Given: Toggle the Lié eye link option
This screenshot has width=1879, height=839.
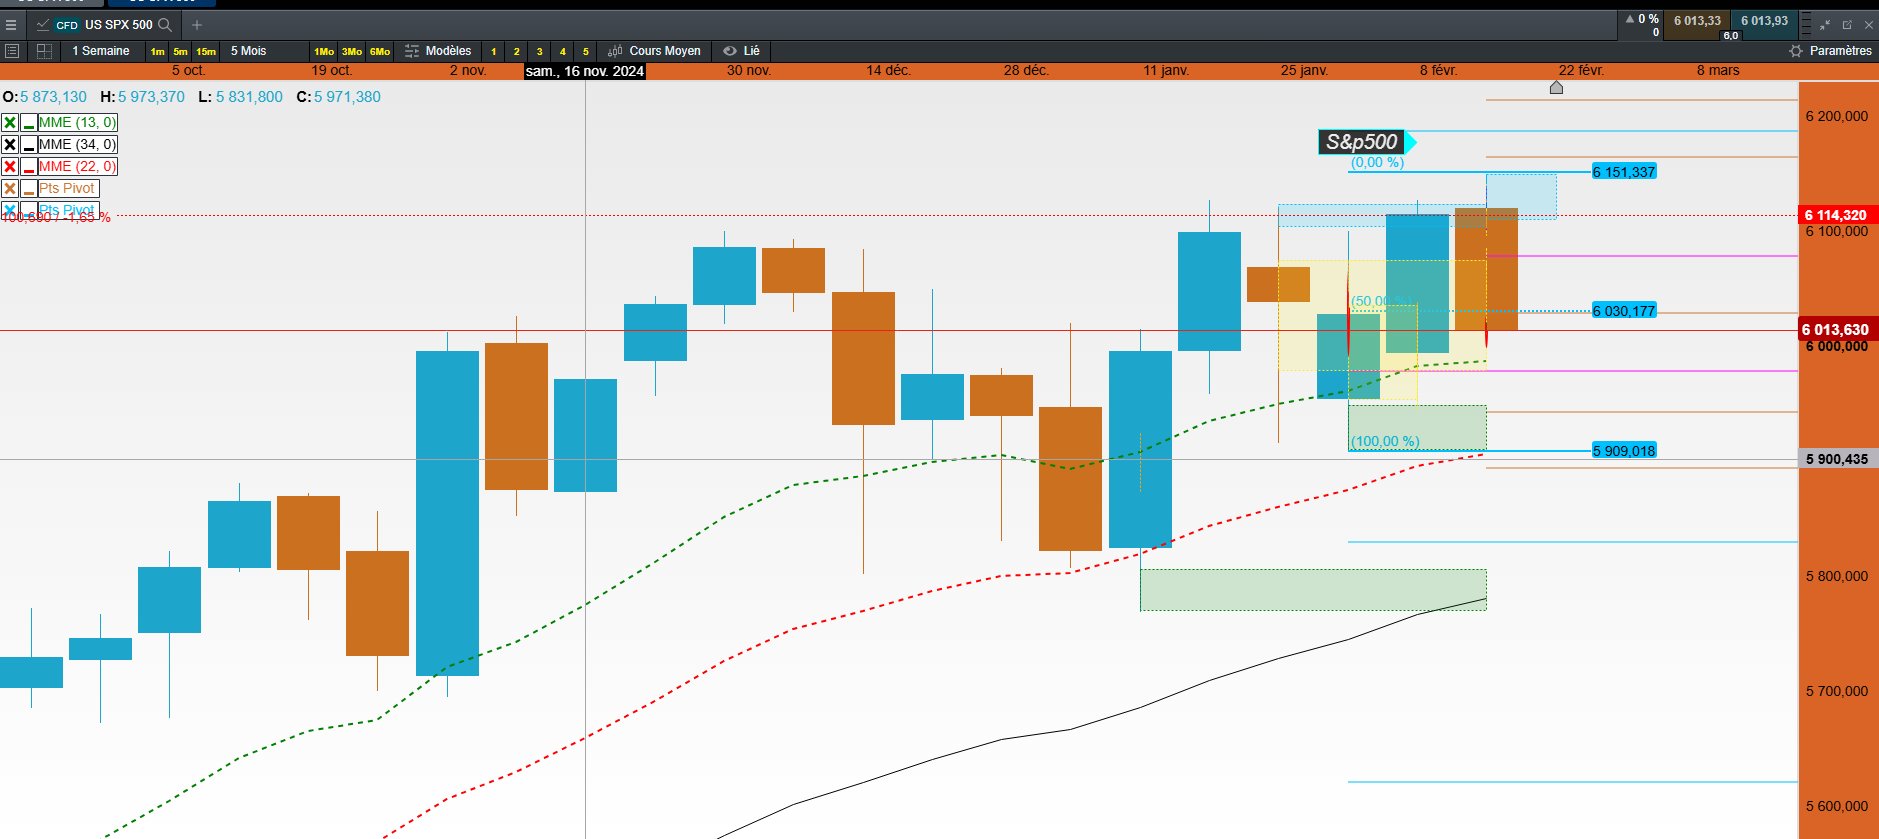Looking at the screenshot, I should click(x=741, y=51).
